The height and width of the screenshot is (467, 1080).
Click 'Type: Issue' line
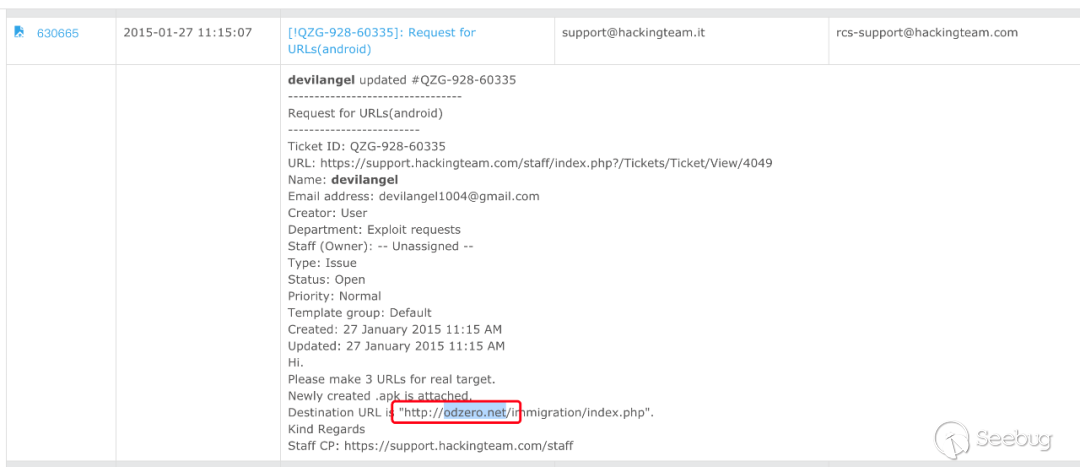coord(322,262)
